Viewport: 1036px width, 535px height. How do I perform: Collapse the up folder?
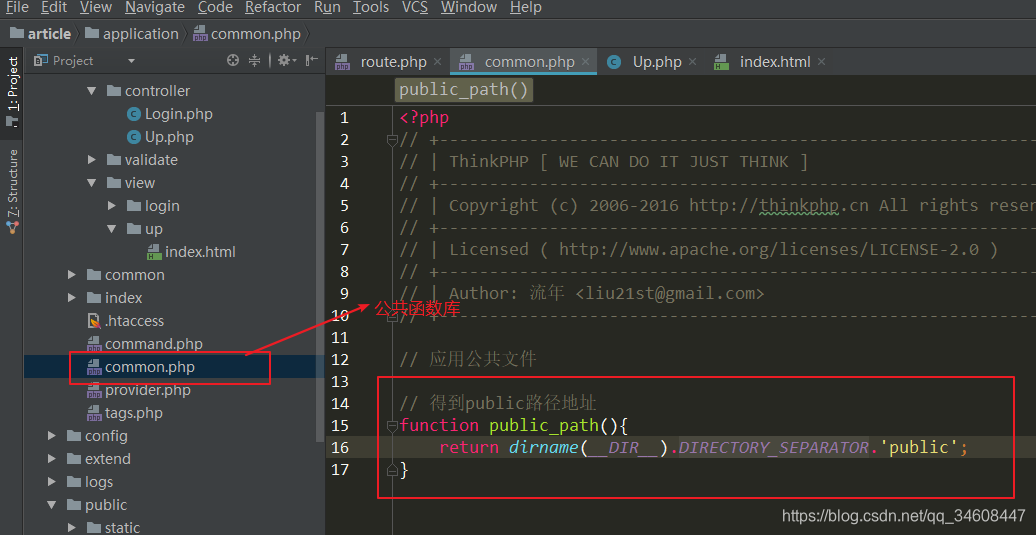pos(112,229)
